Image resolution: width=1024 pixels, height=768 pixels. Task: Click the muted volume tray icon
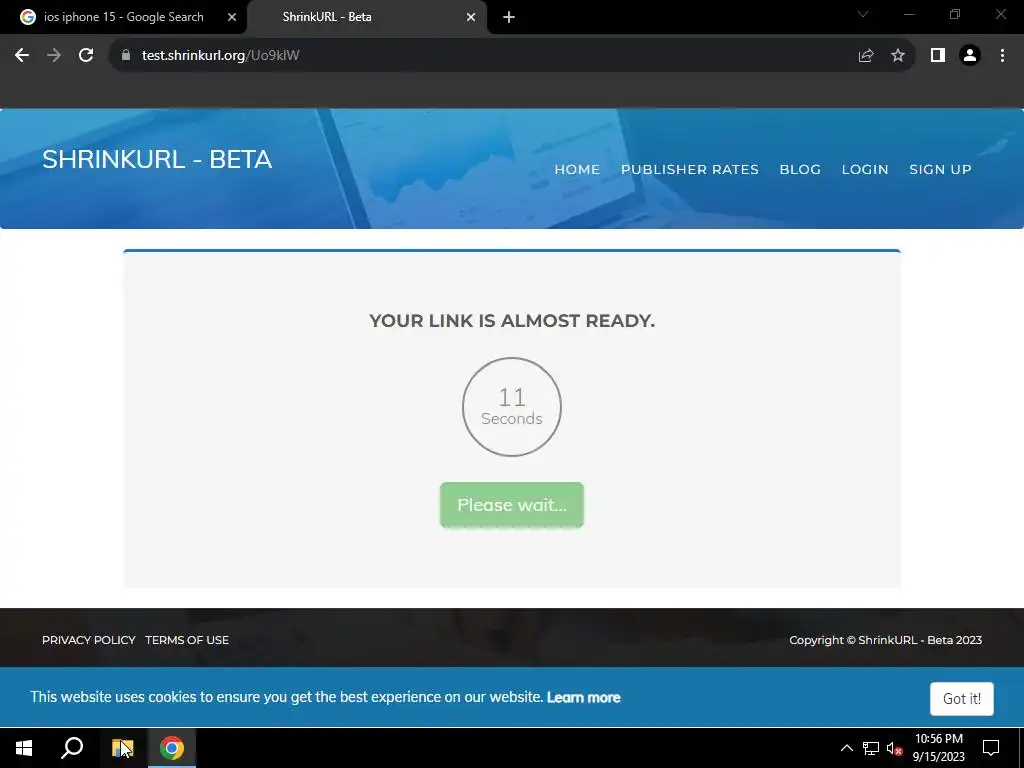(x=895, y=748)
